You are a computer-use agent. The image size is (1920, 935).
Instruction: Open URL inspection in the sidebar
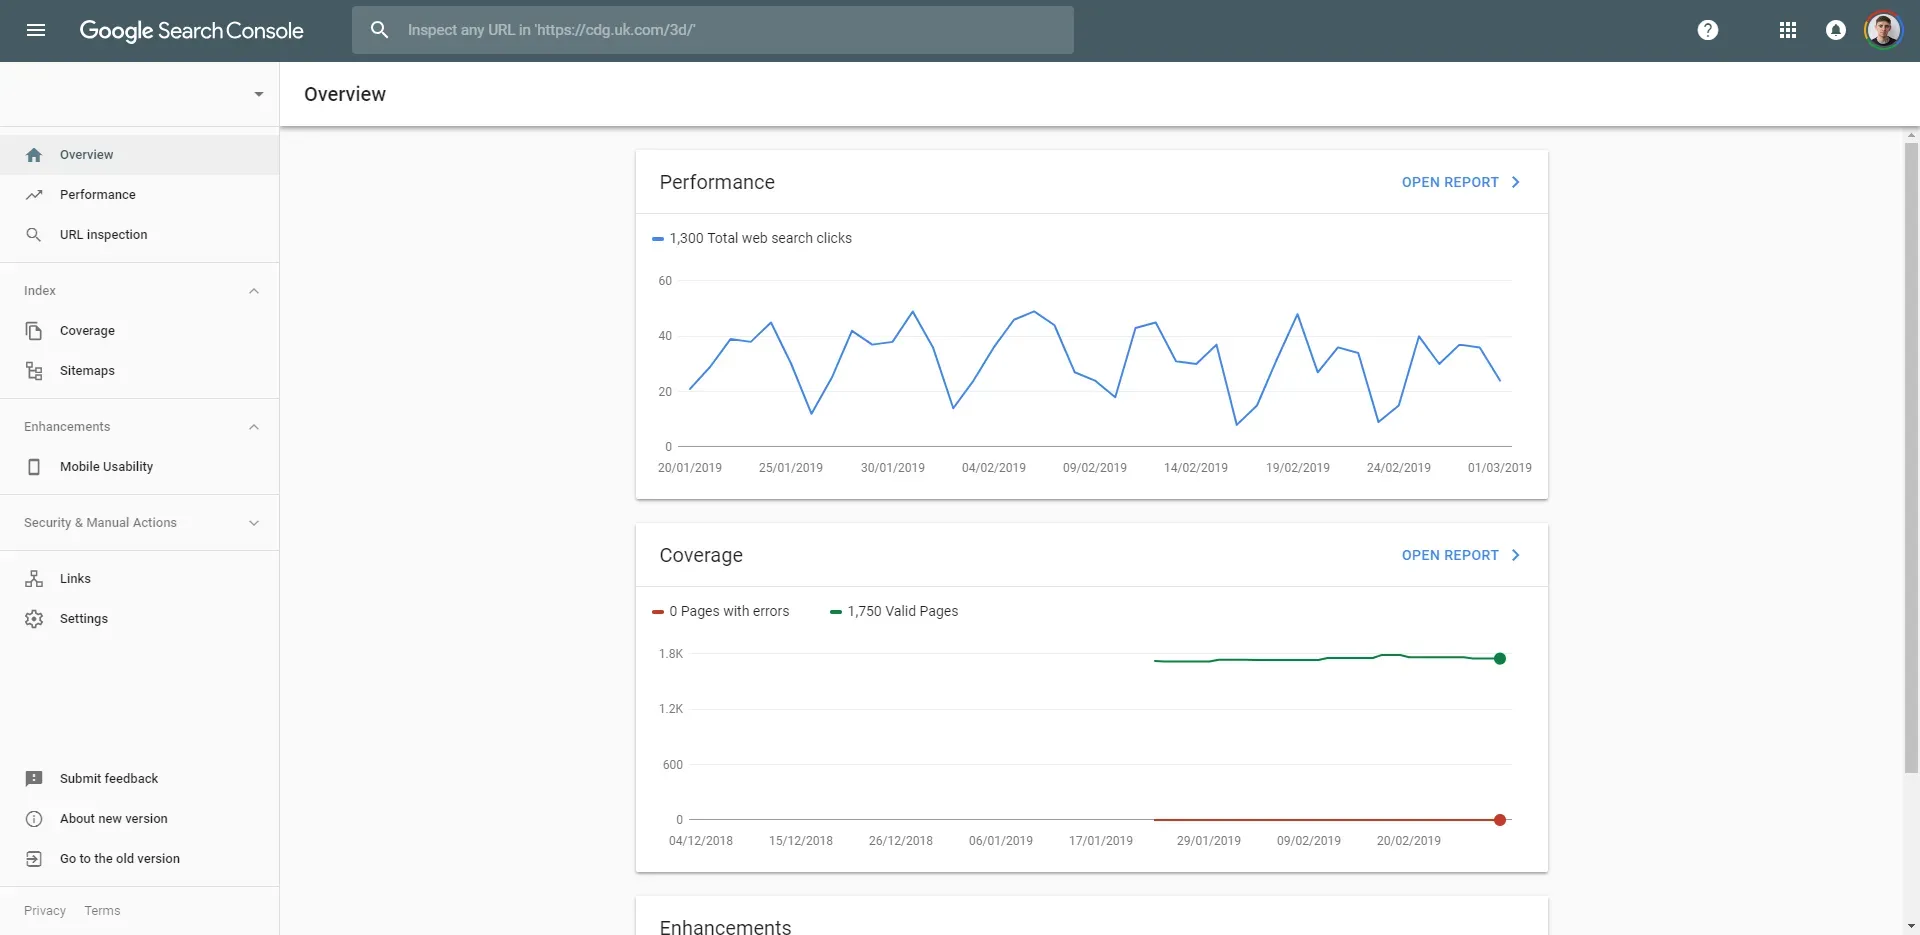[x=139, y=235]
